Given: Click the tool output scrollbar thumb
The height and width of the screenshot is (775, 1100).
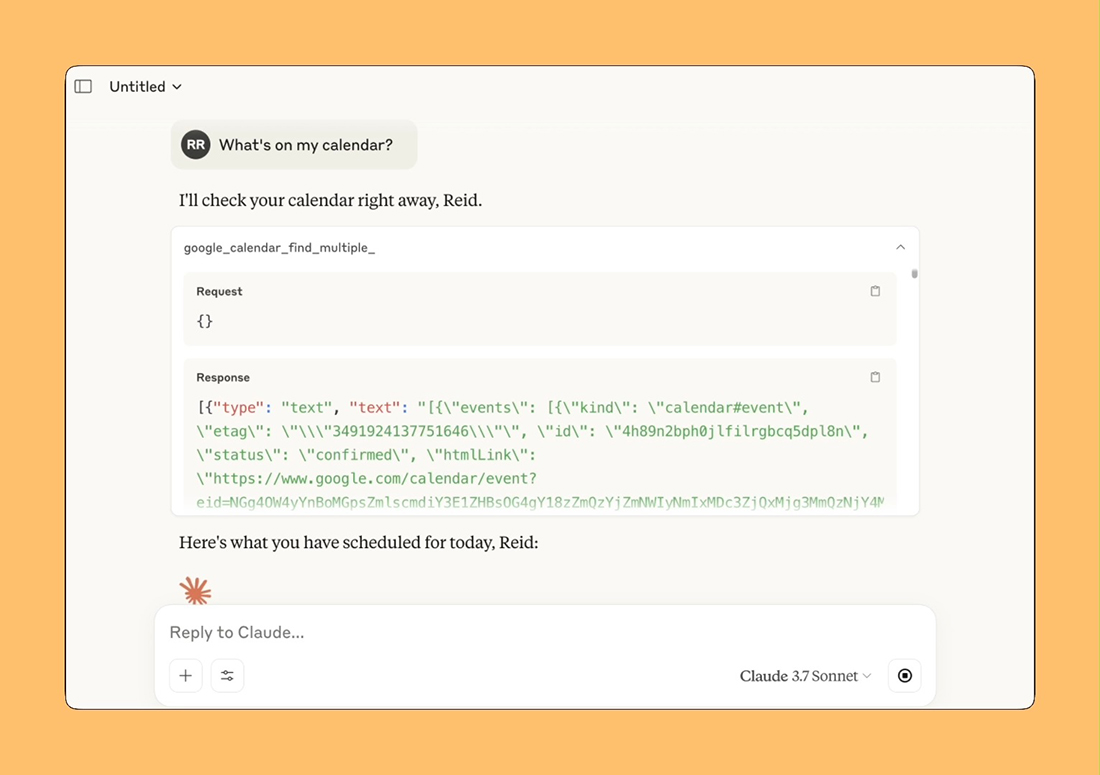Looking at the screenshot, I should (914, 273).
